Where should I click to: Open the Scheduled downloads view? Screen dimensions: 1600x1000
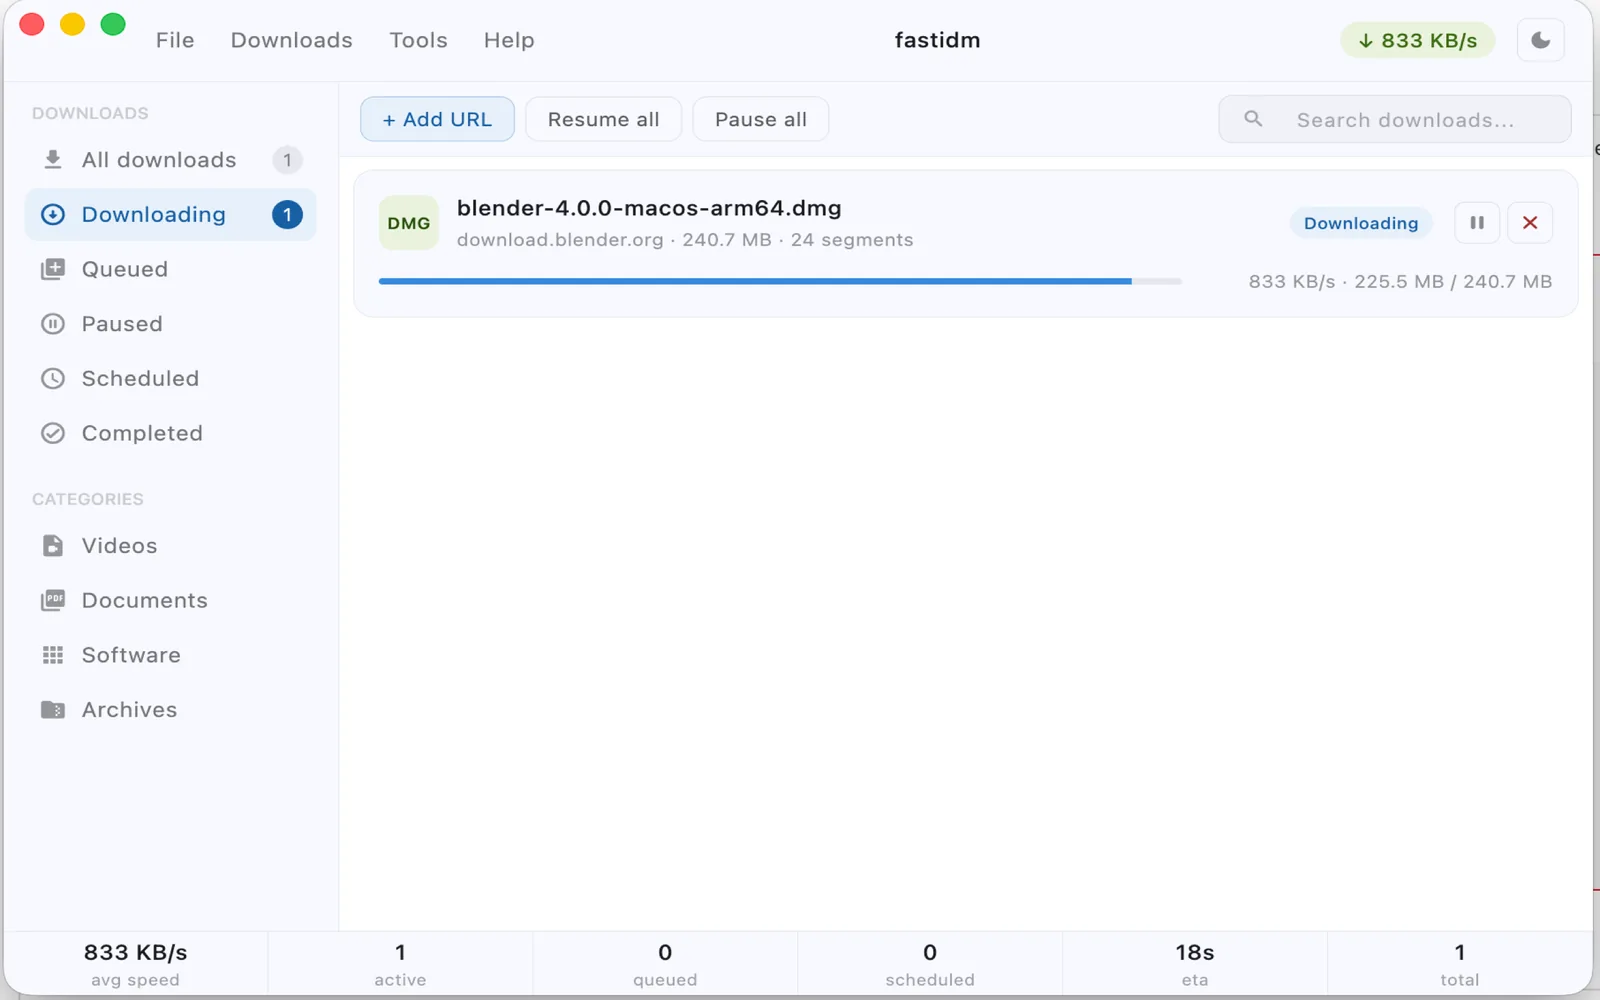pyautogui.click(x=170, y=379)
